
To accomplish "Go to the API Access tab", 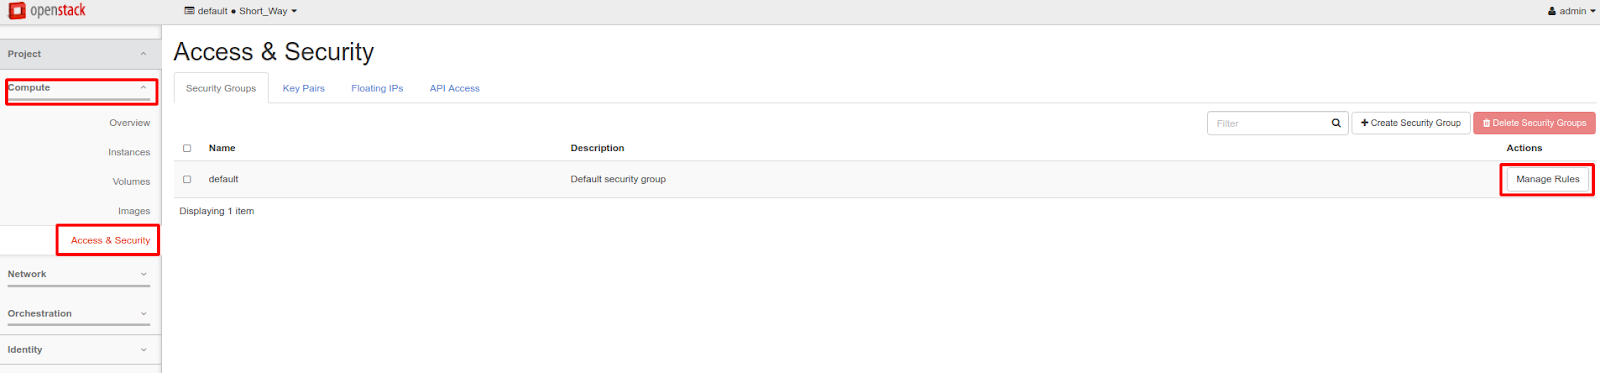I will pos(455,88).
